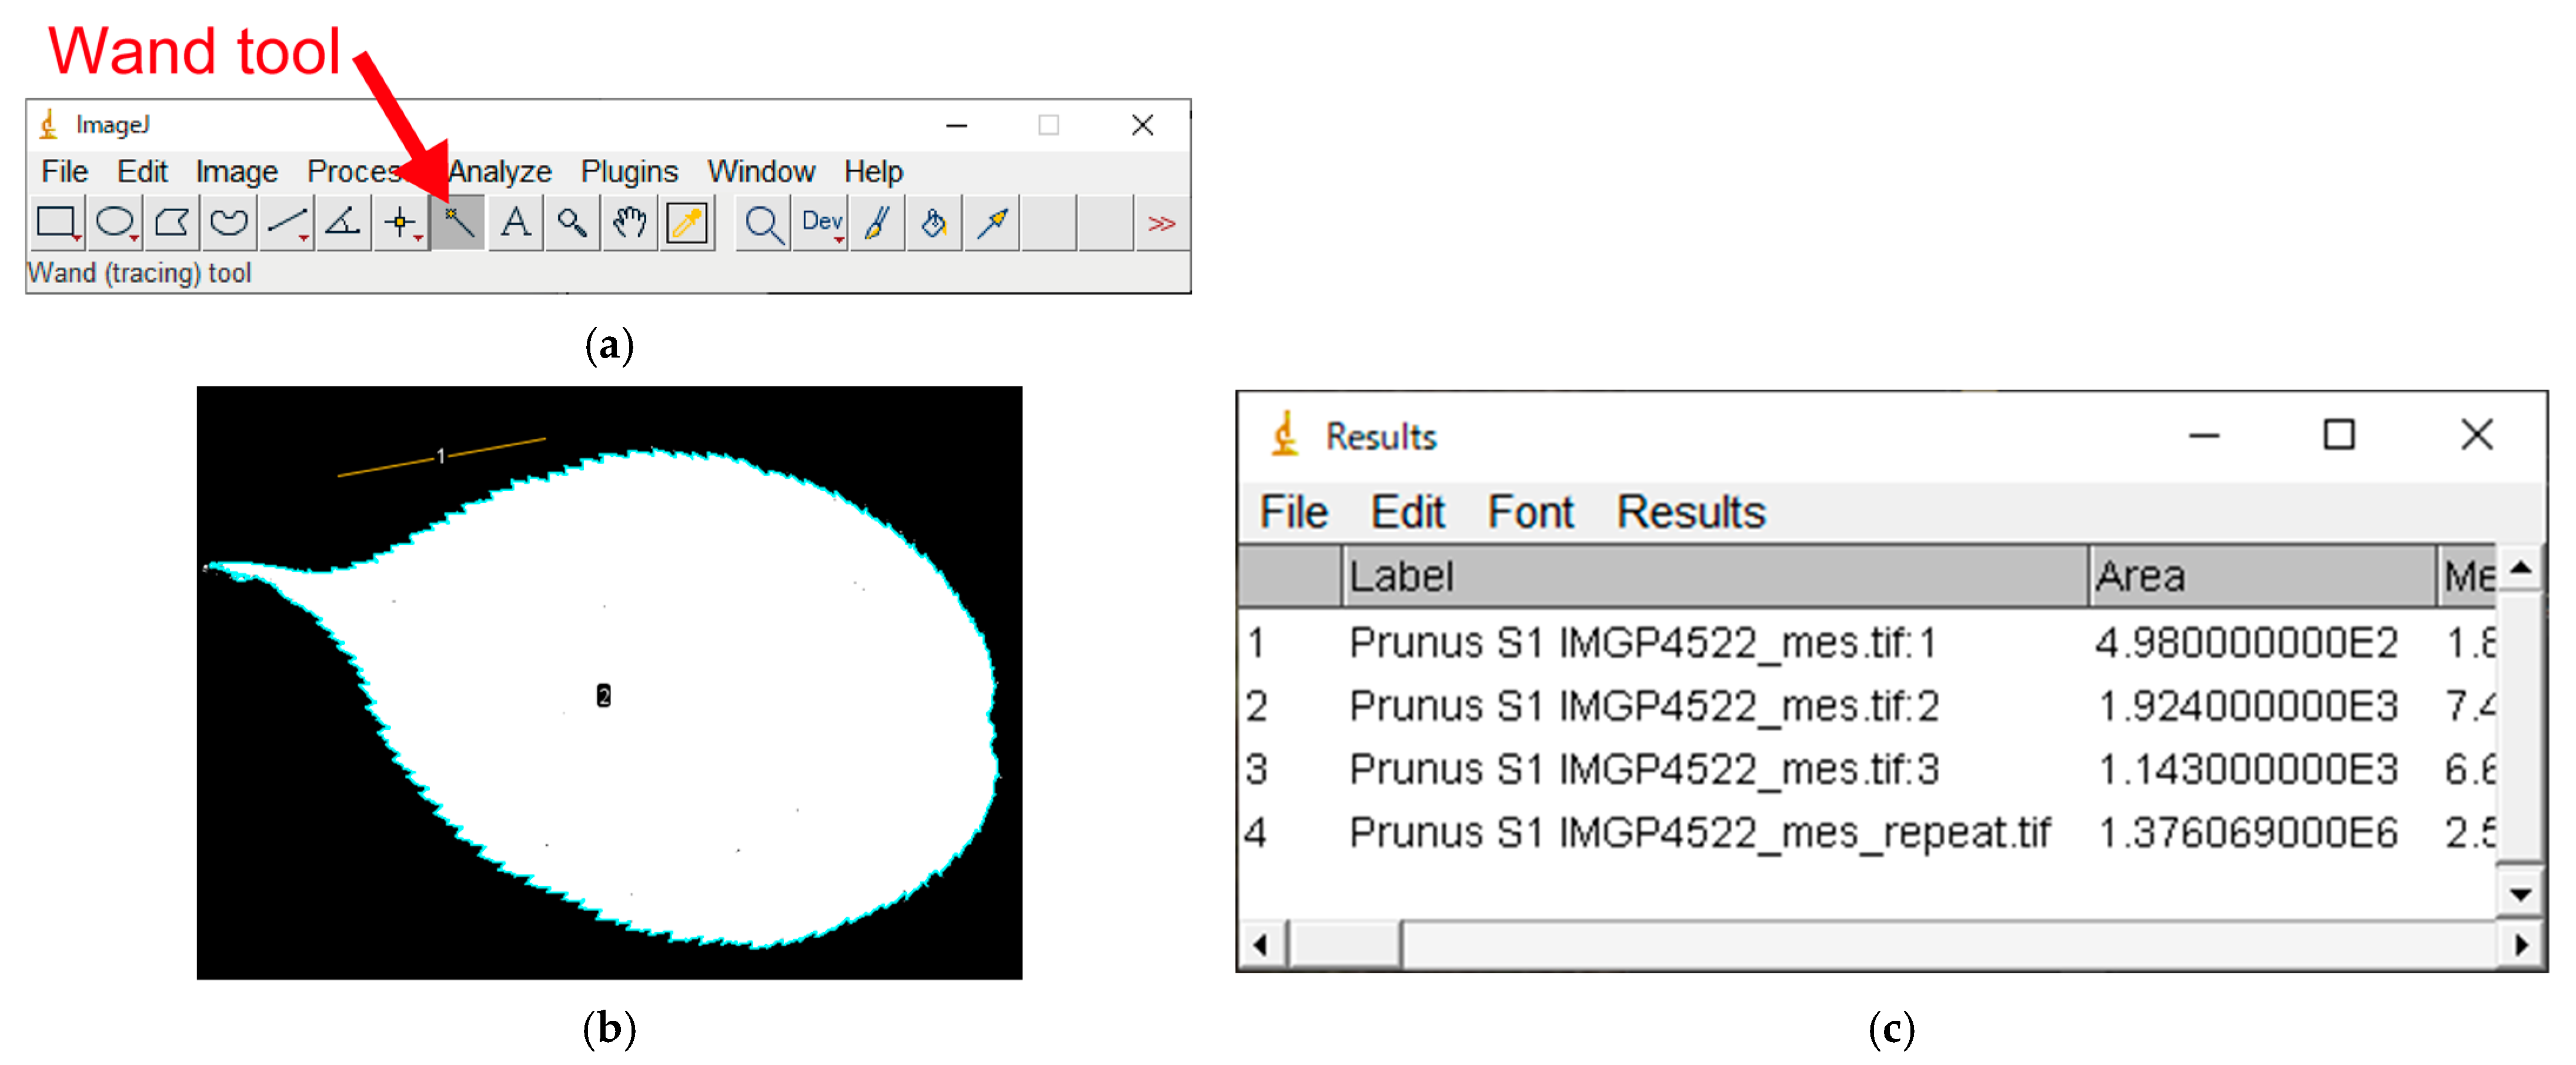Click the Results horizontal scrollbar right arrow
This screenshot has width=2576, height=1065.
2521,944
